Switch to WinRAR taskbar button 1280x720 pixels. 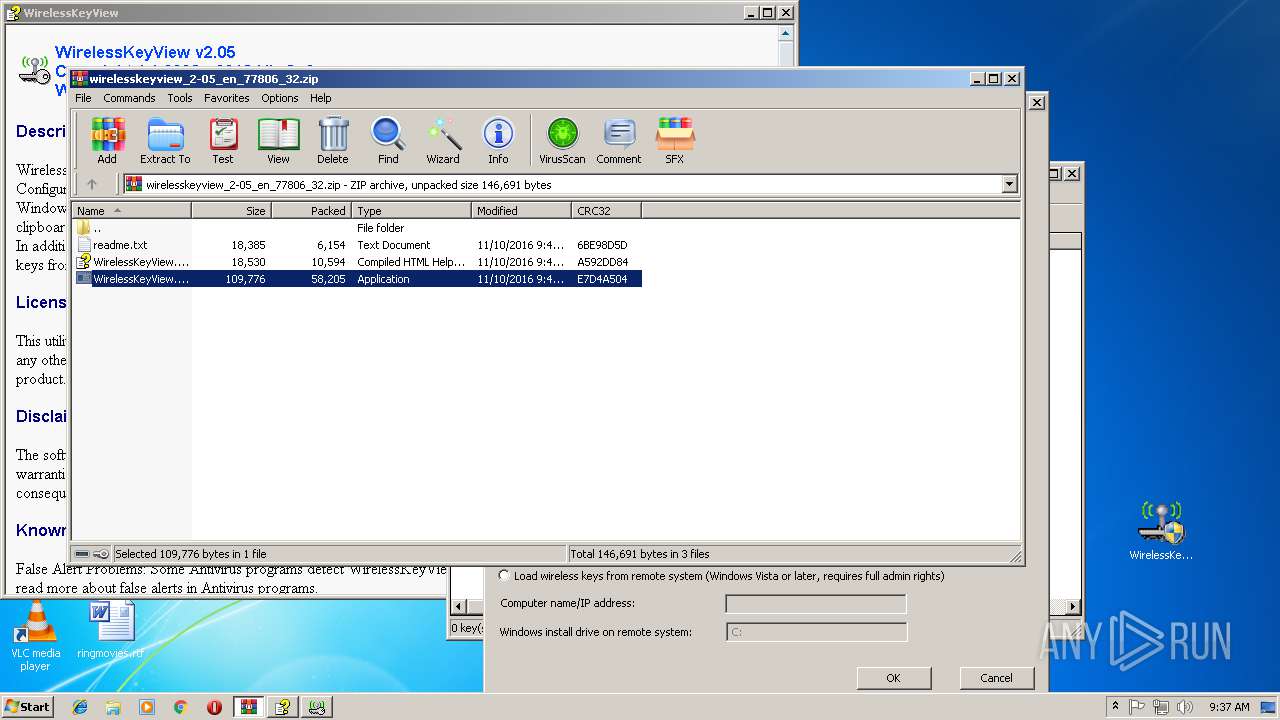[248, 707]
